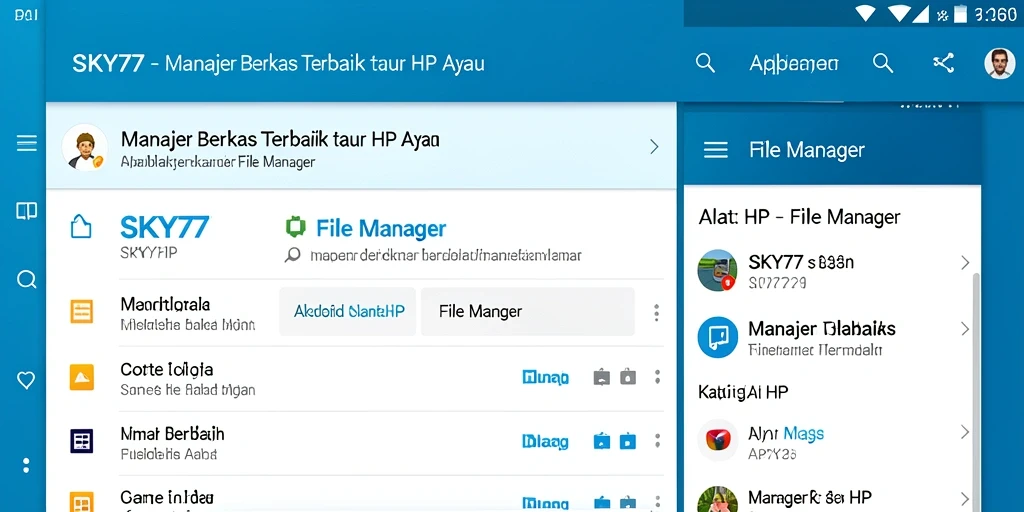Click the small search icon under File Manager

293,255
